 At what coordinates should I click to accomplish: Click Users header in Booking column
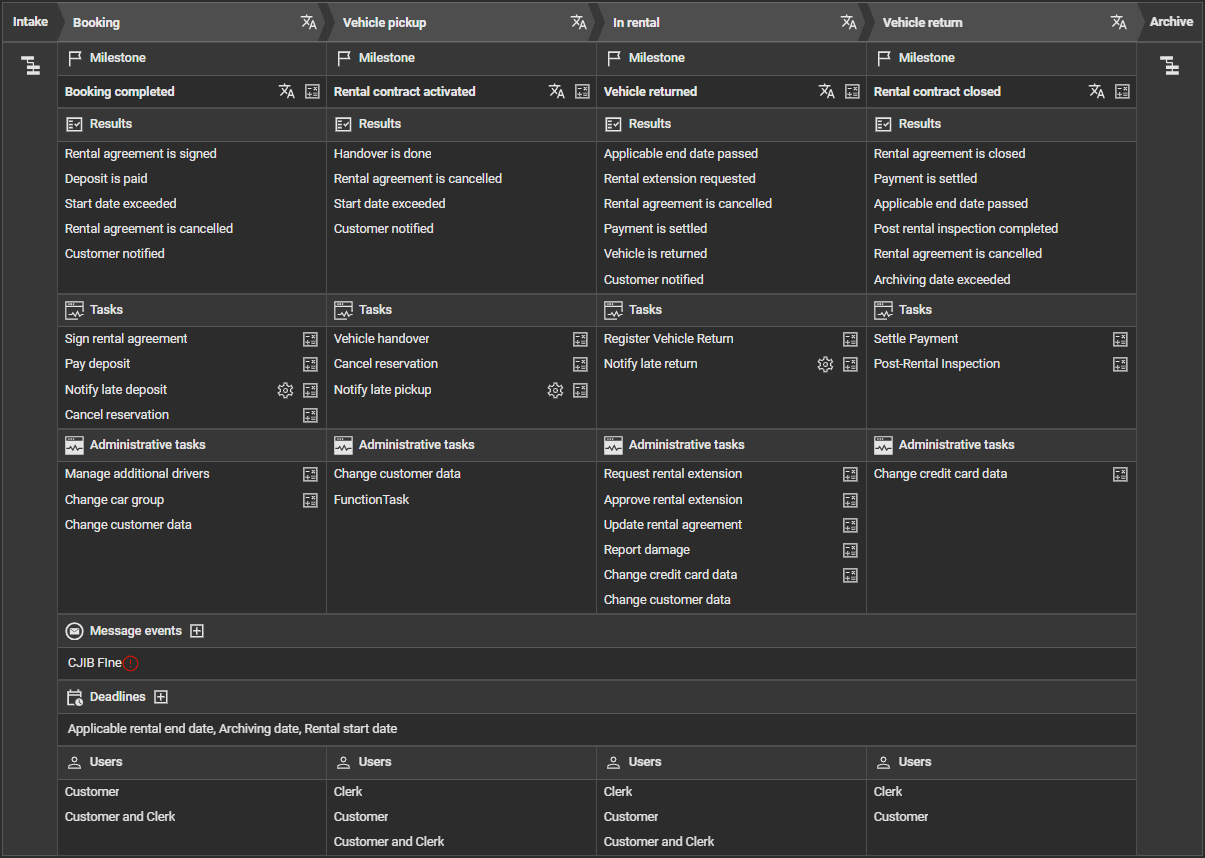[x=106, y=762]
